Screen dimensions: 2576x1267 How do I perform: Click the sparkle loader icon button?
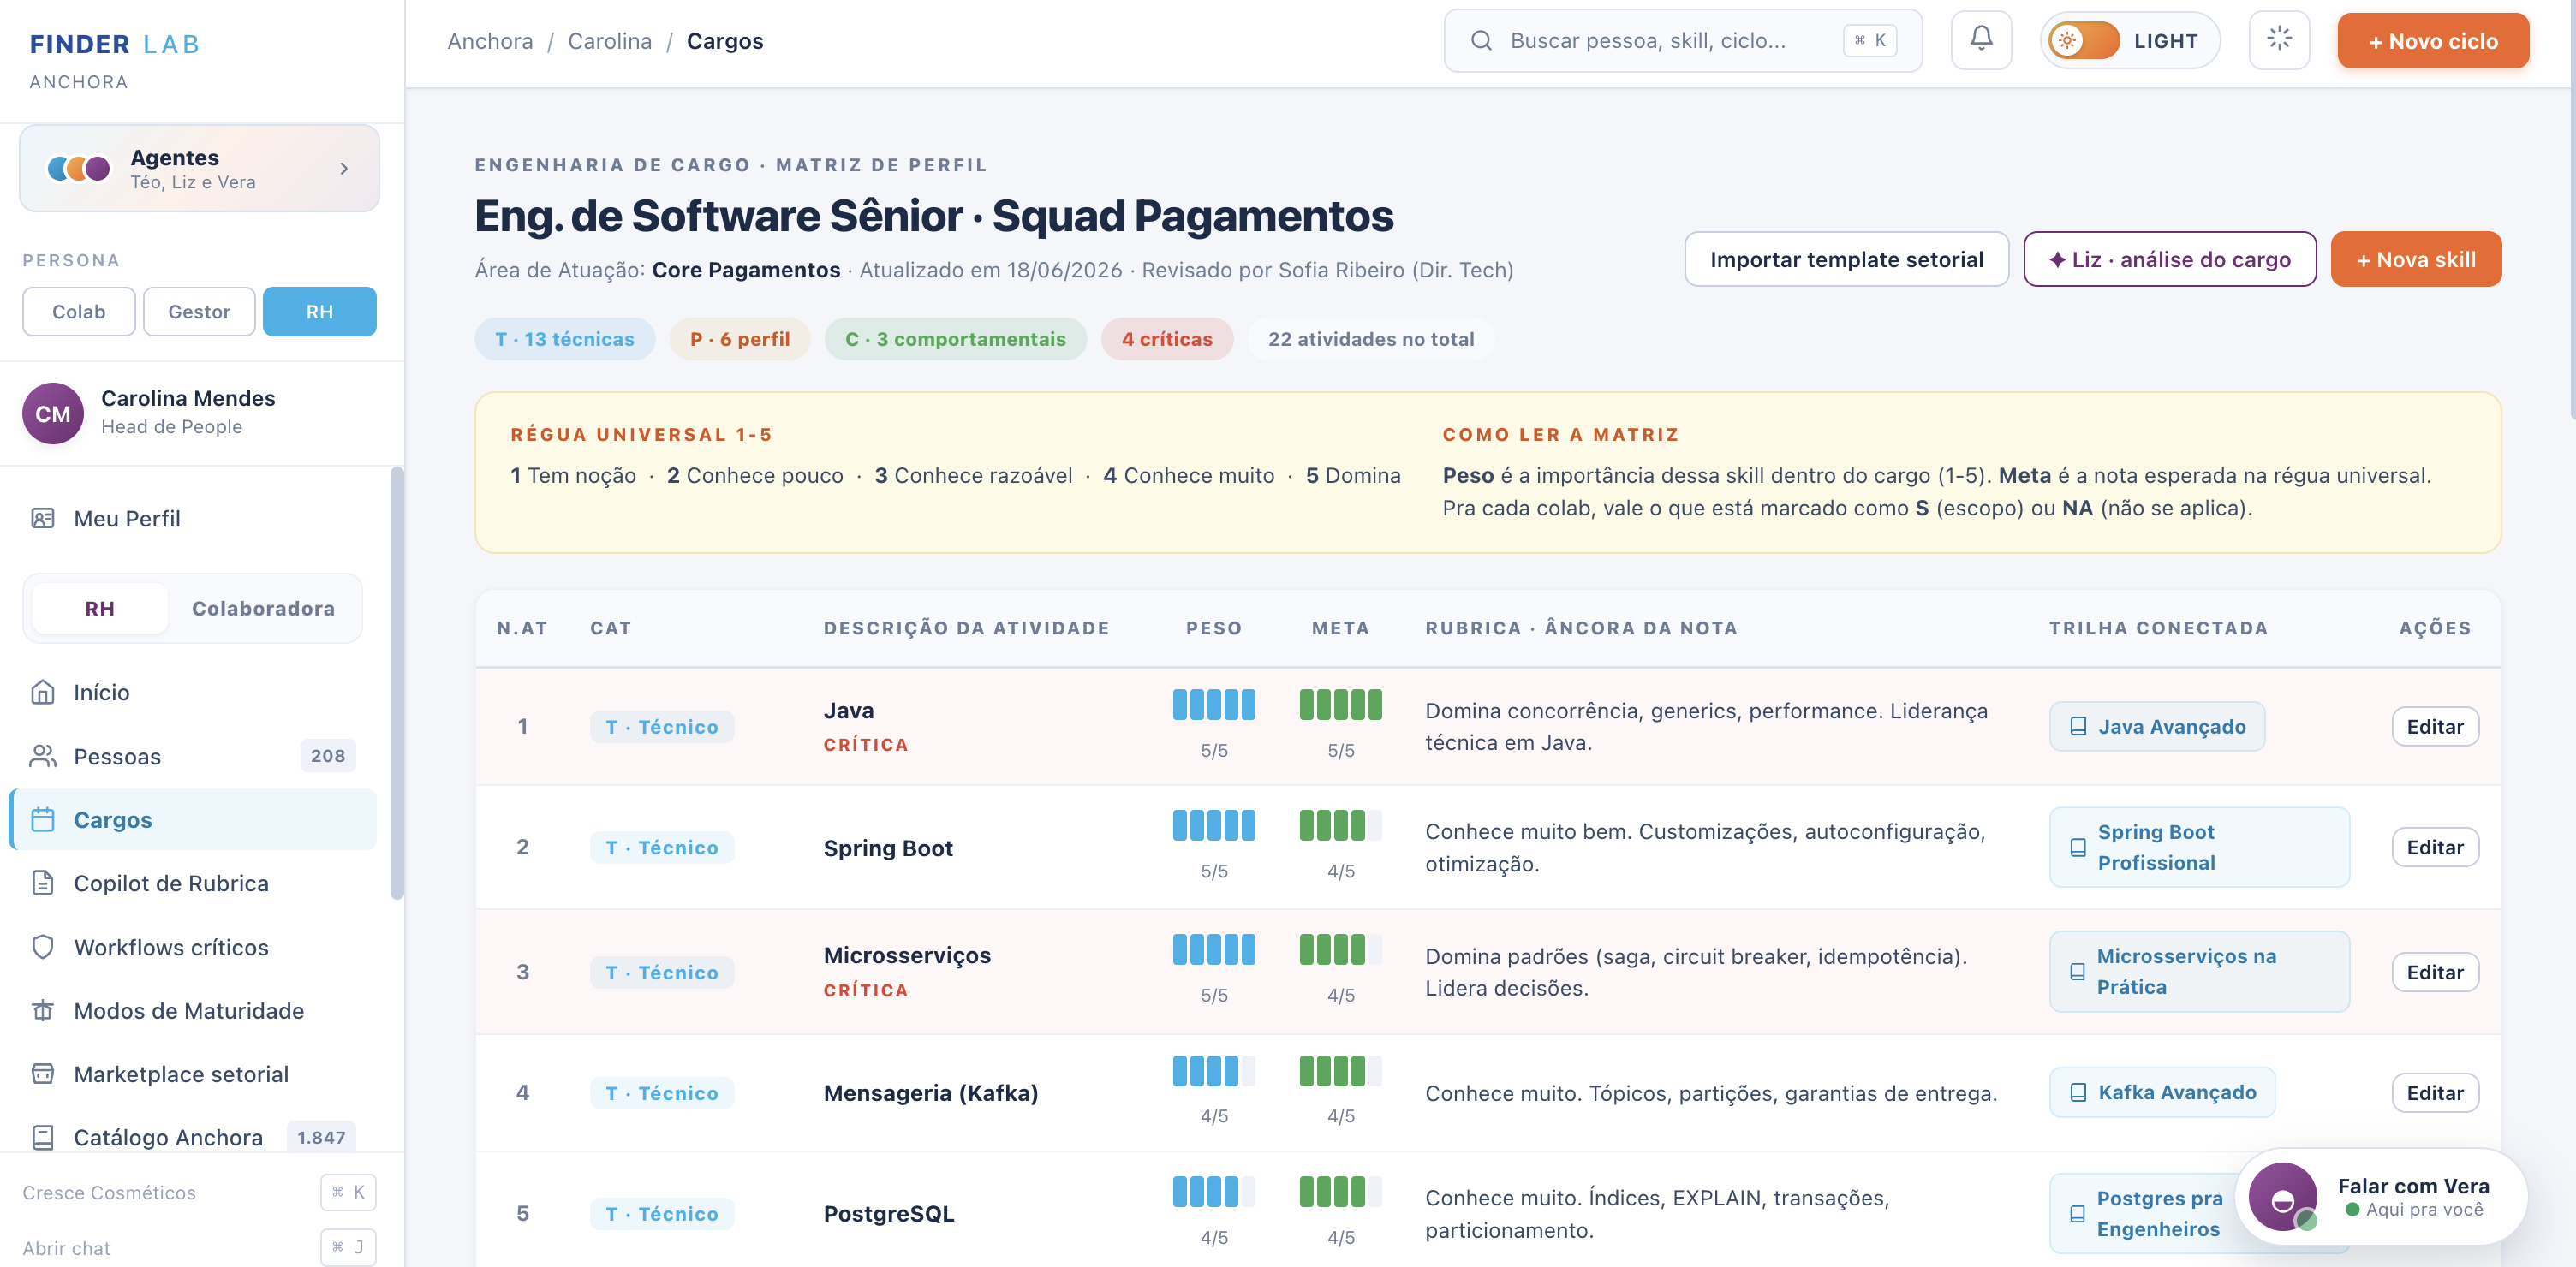2278,40
